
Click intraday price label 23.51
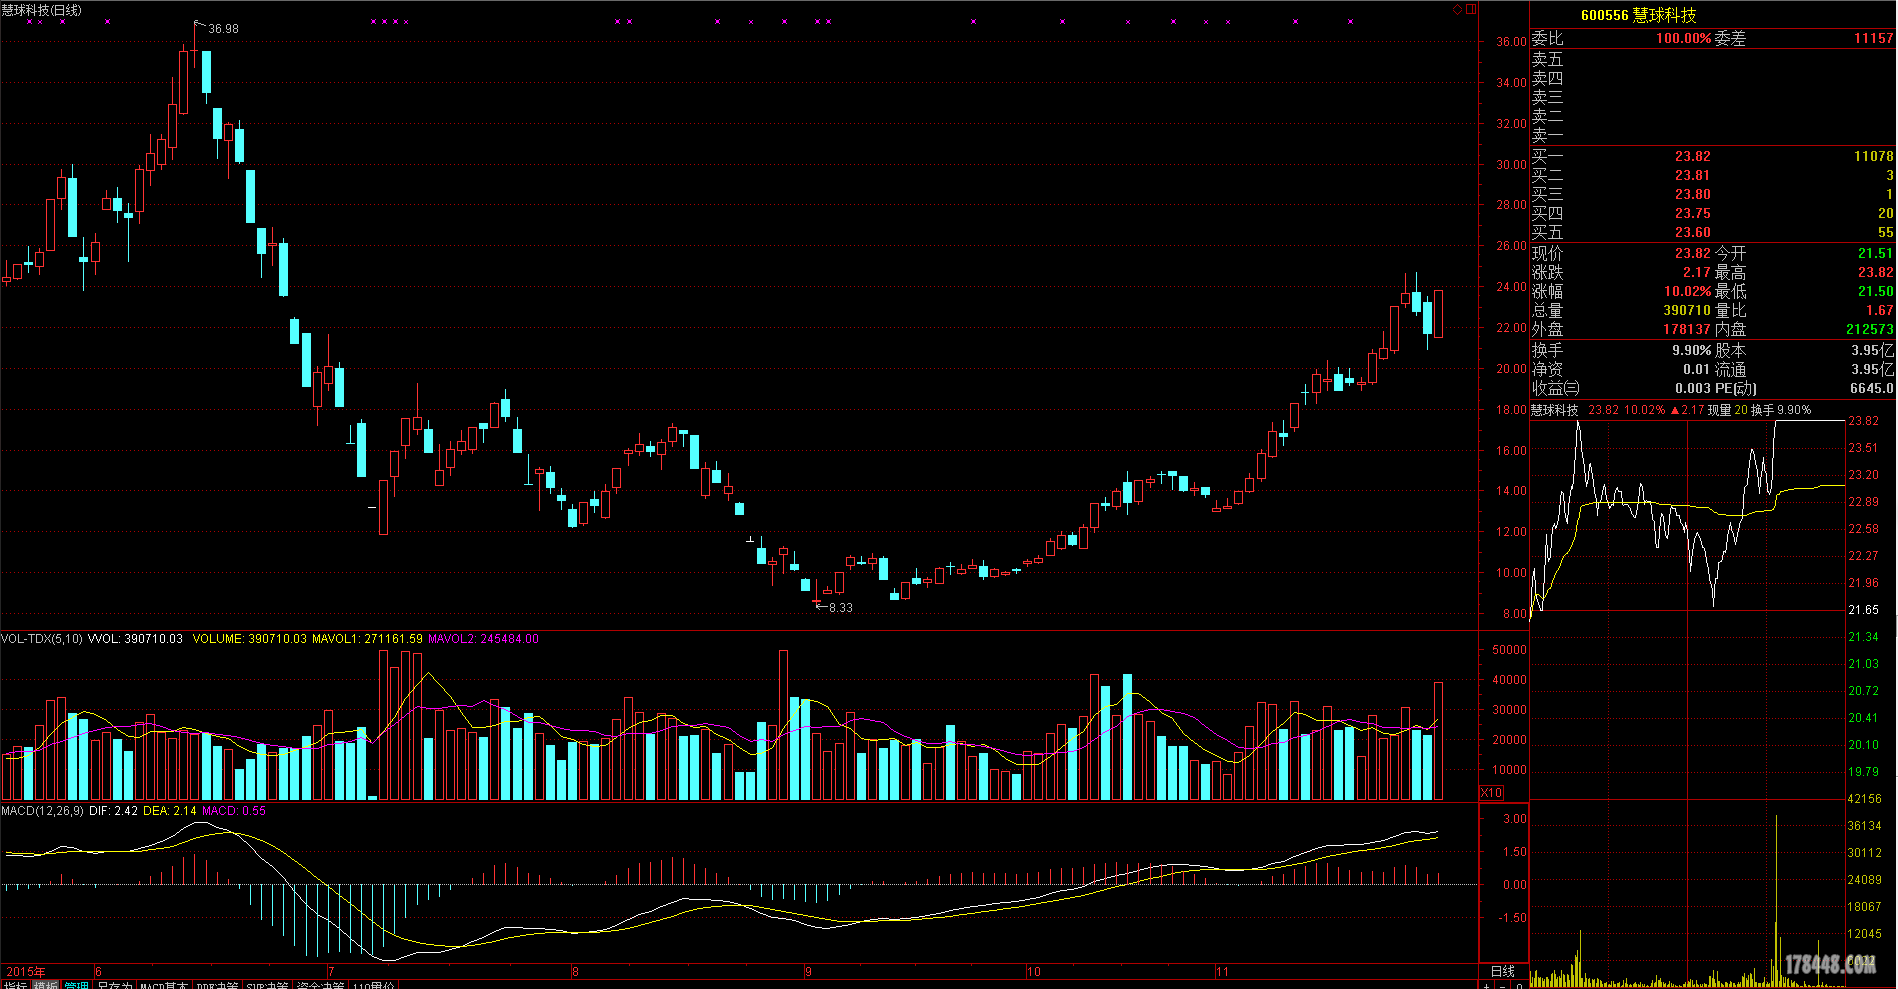tap(1863, 448)
